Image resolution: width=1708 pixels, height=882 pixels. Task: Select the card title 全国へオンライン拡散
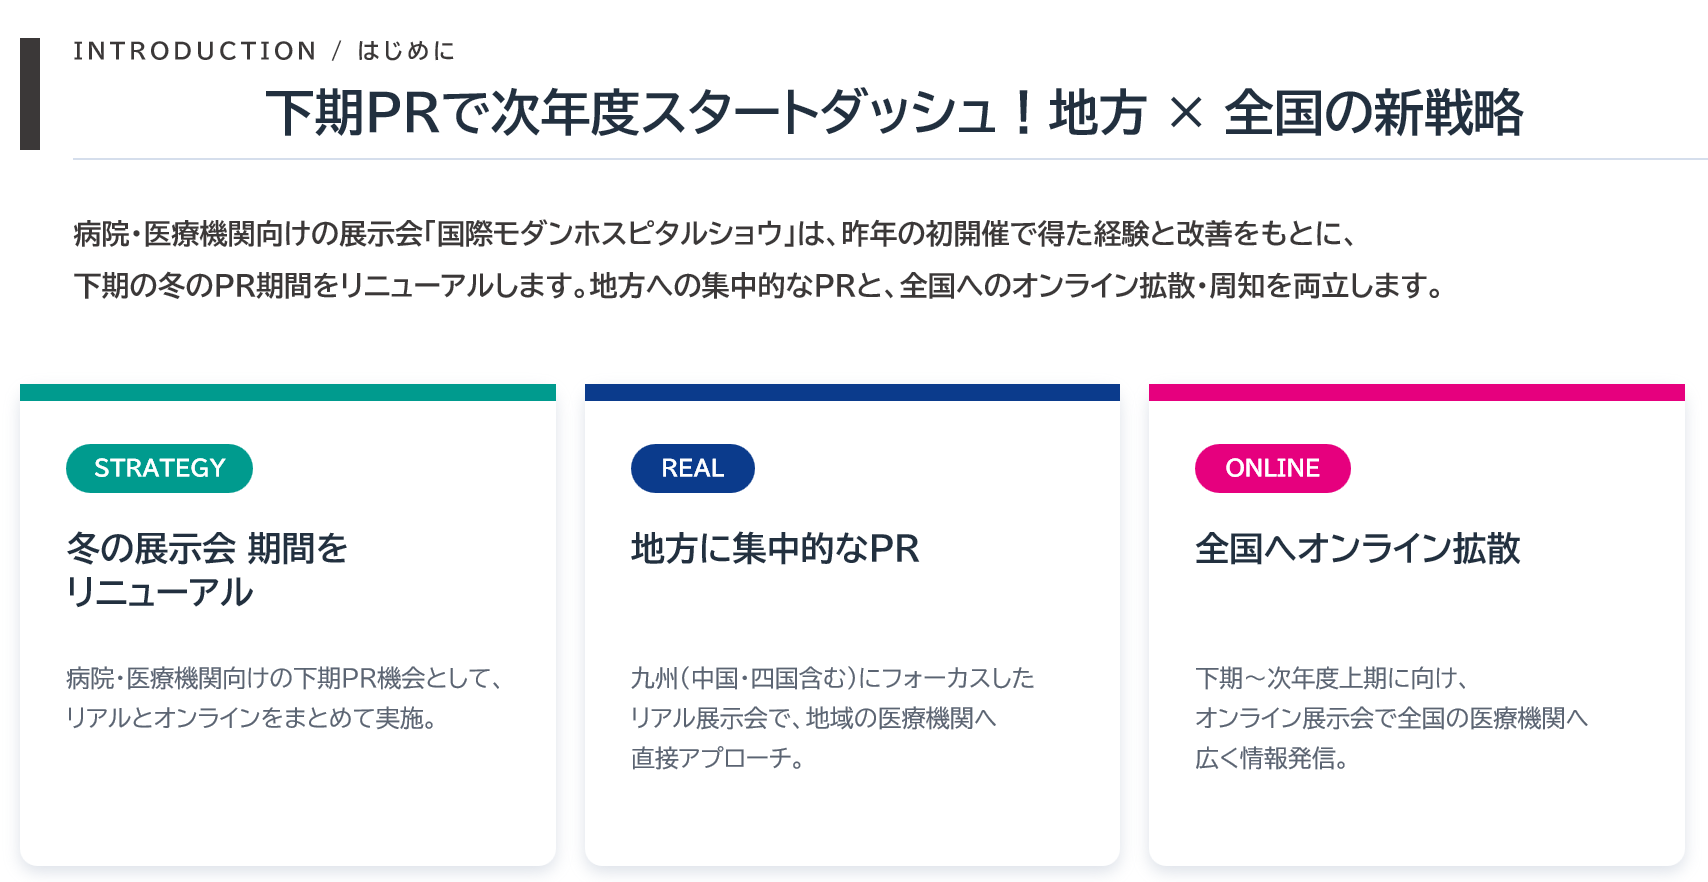click(x=1357, y=548)
